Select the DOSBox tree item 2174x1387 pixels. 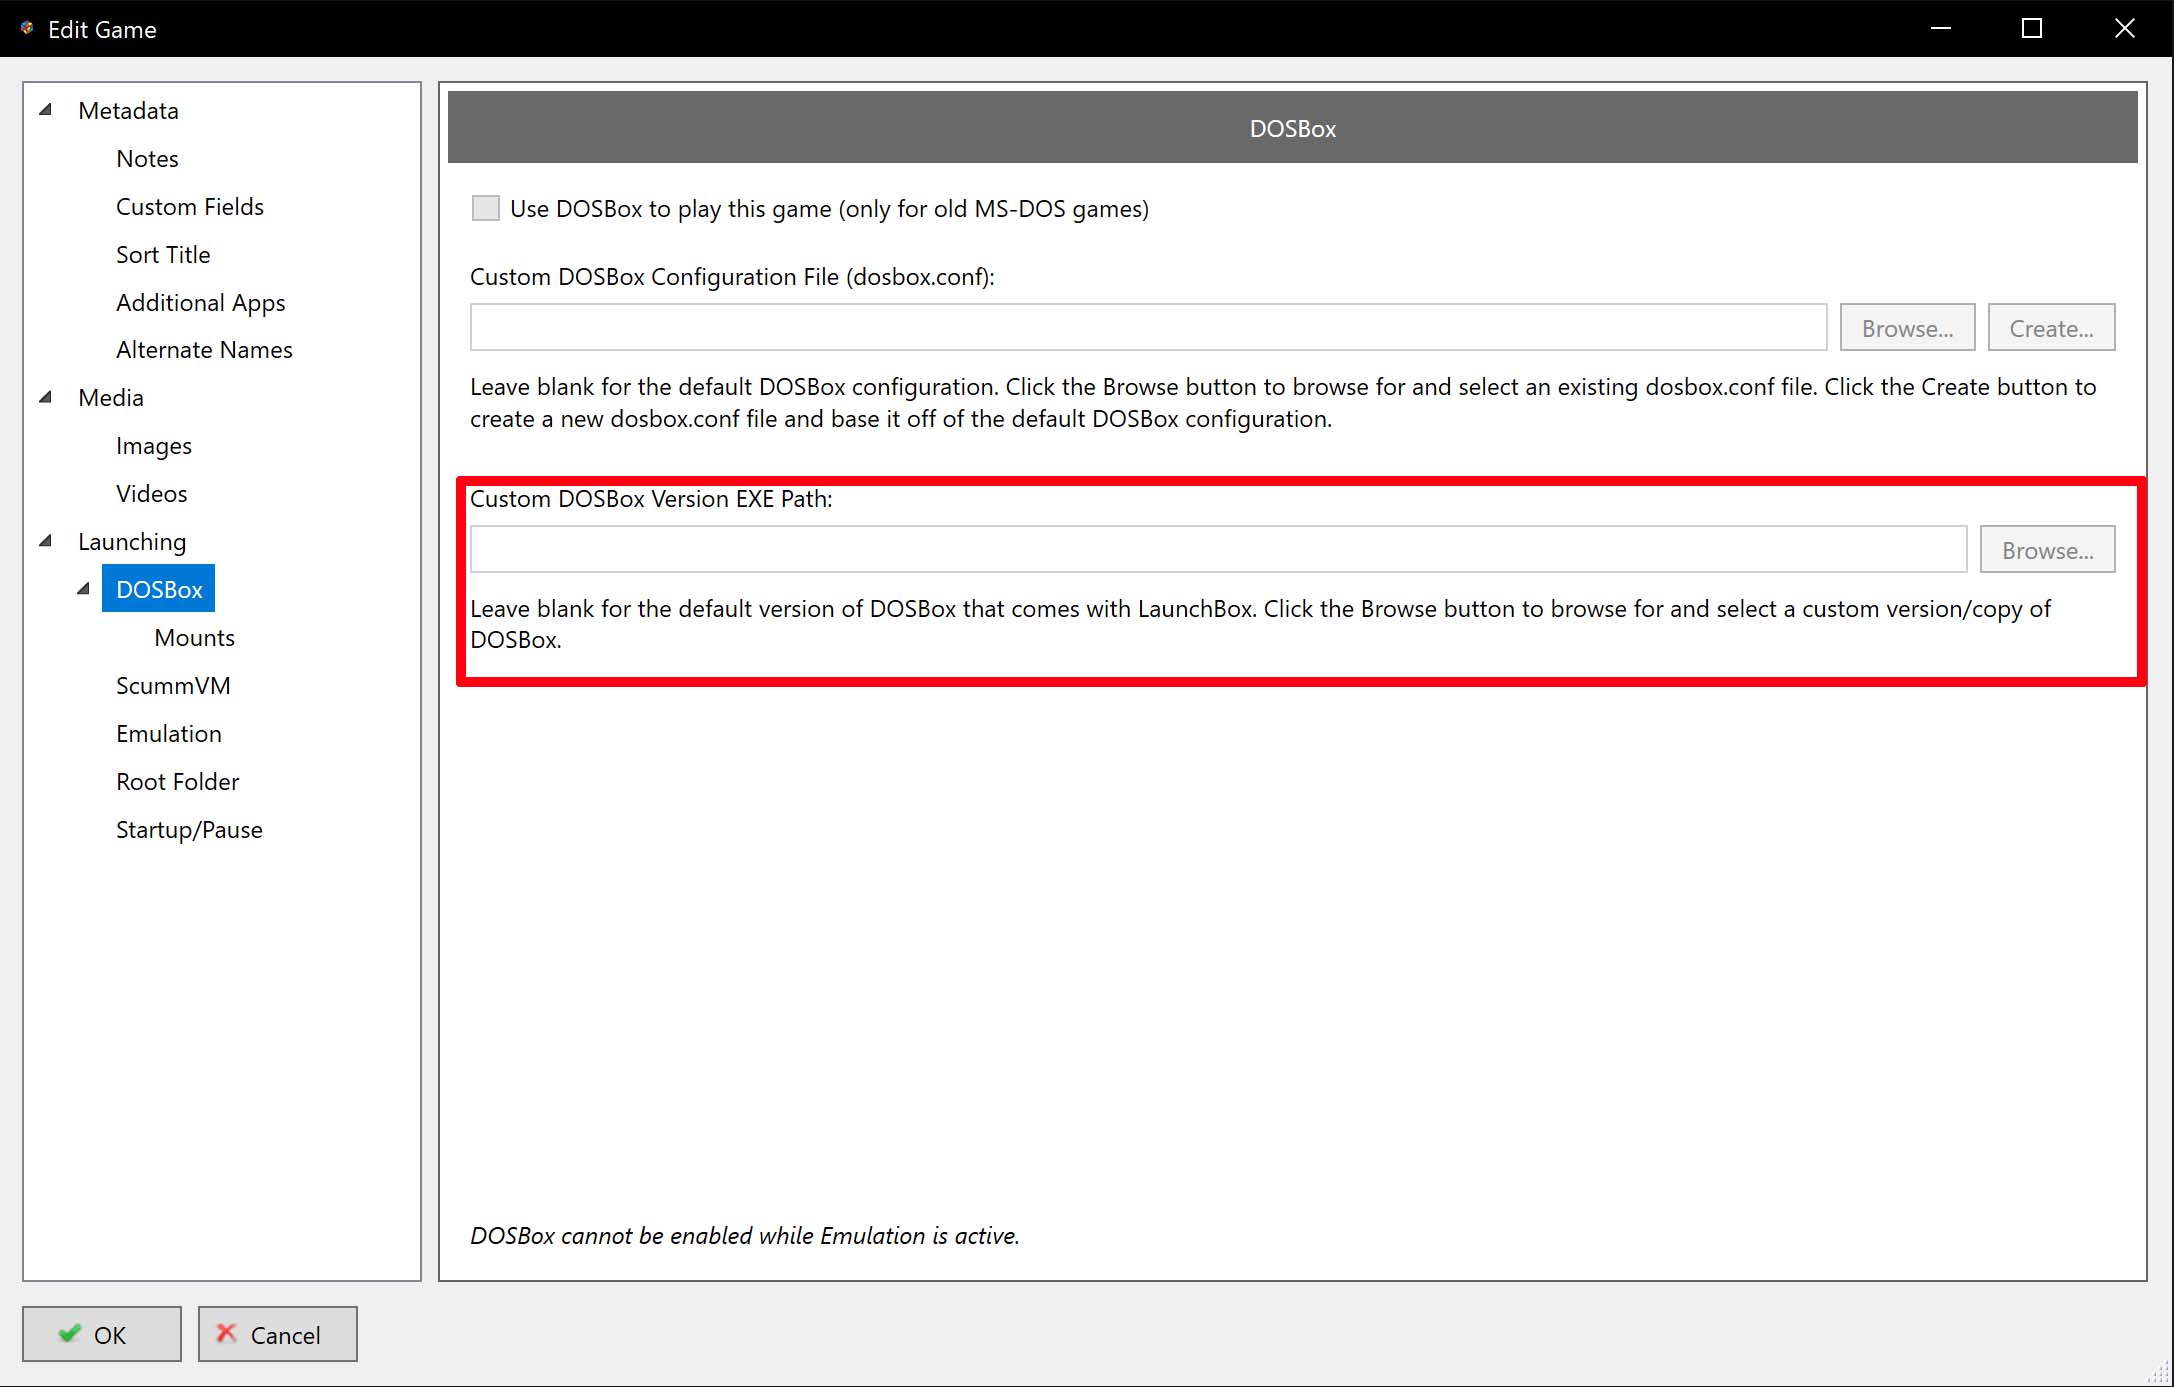click(159, 590)
